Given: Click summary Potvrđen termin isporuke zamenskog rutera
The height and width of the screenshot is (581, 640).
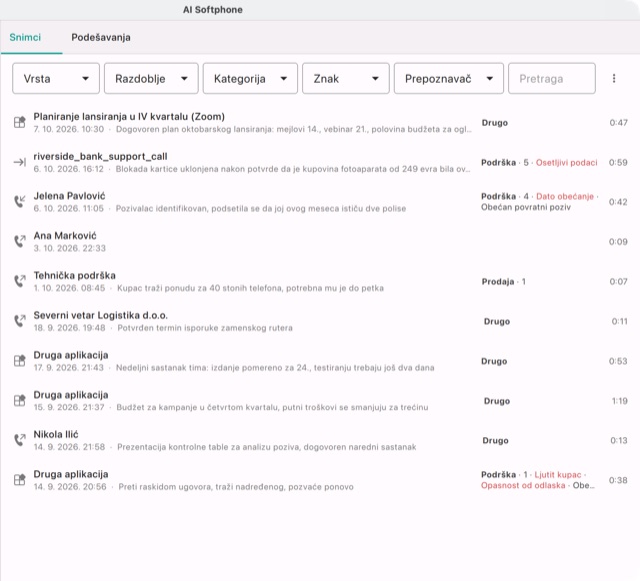Looking at the screenshot, I should click(205, 328).
